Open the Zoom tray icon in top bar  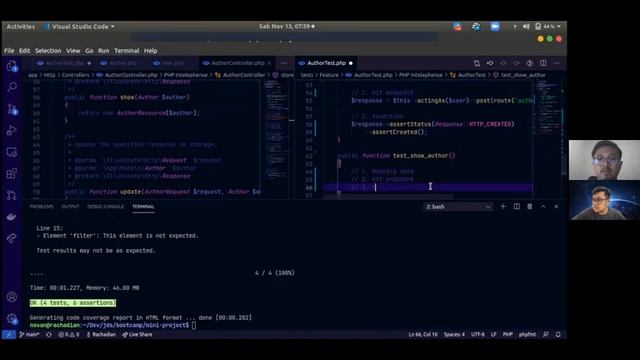(495, 27)
